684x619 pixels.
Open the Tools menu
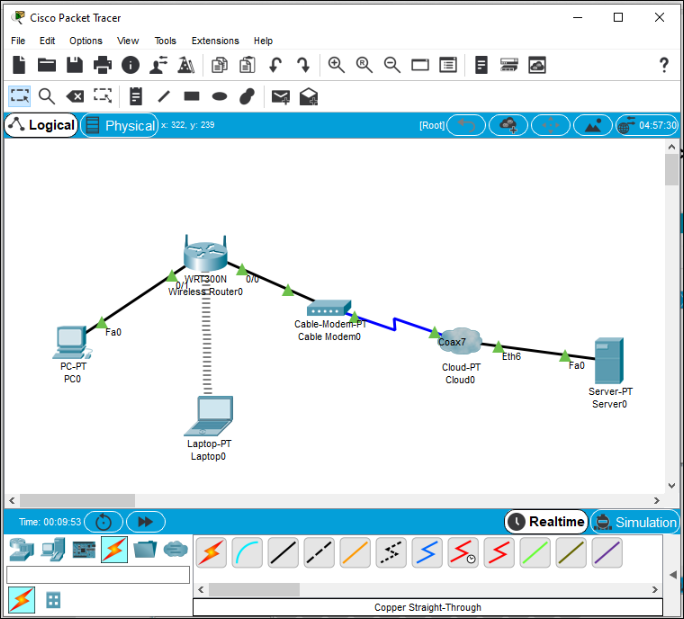pos(165,41)
